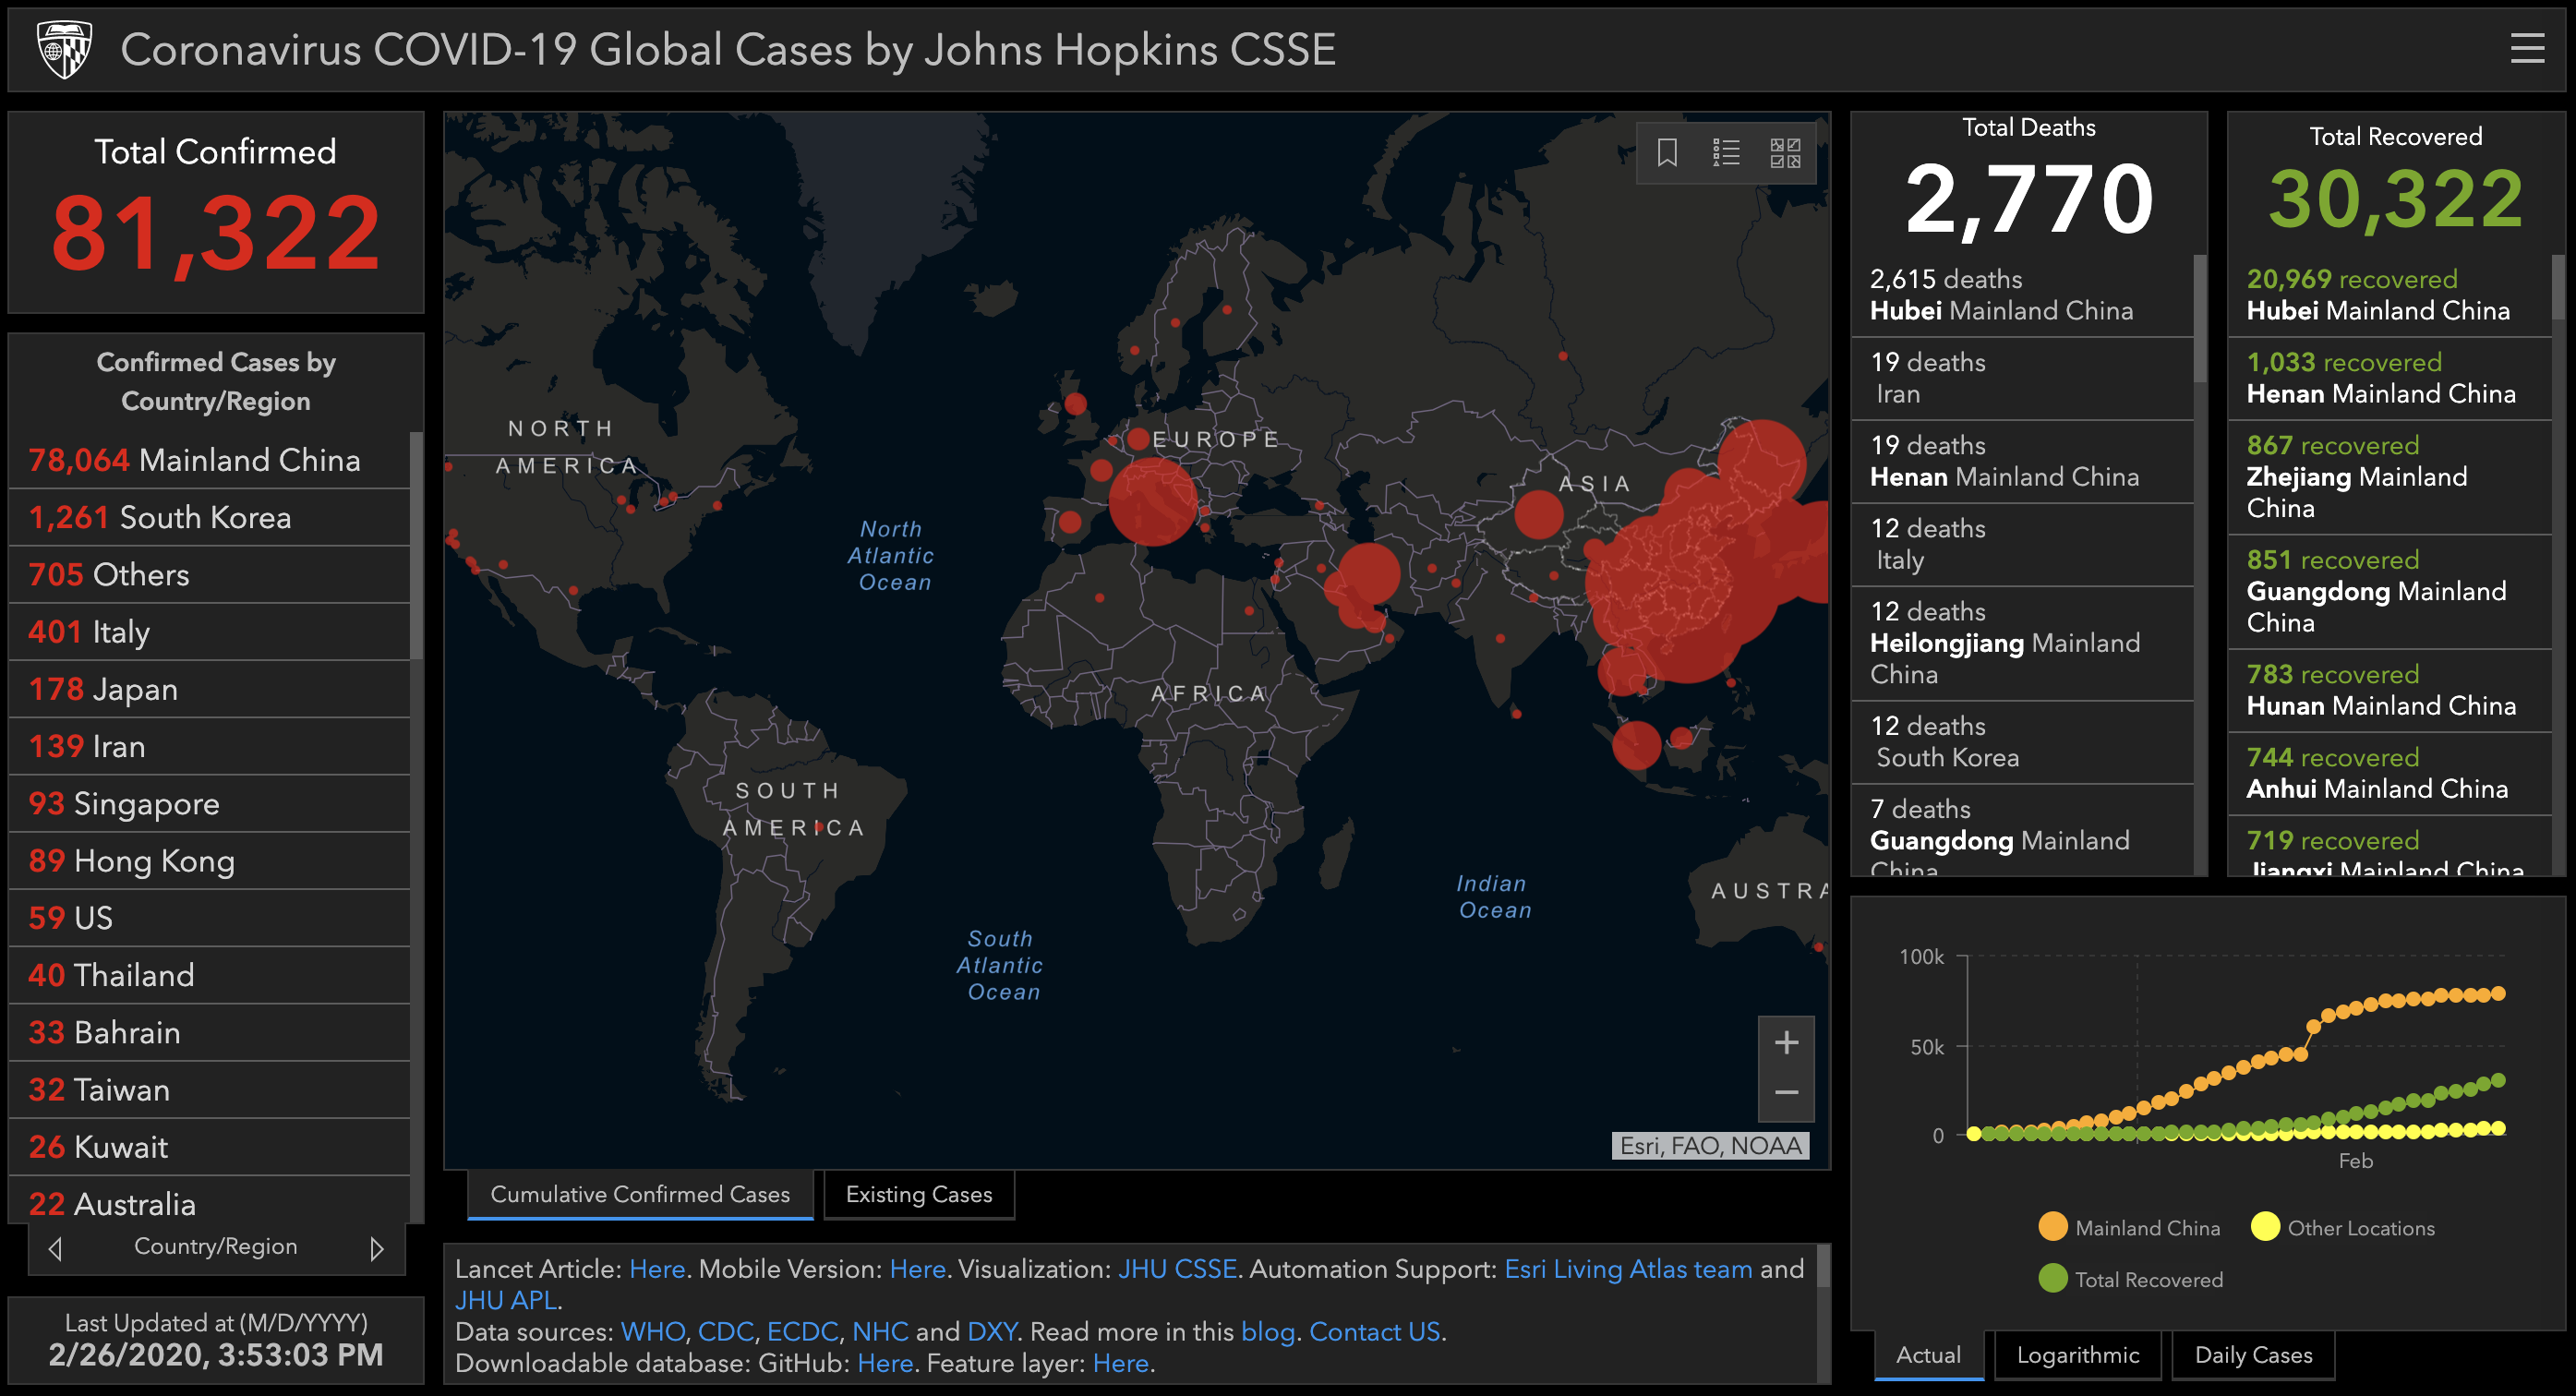Select the Logarithmic chart tab

pos(2078,1355)
